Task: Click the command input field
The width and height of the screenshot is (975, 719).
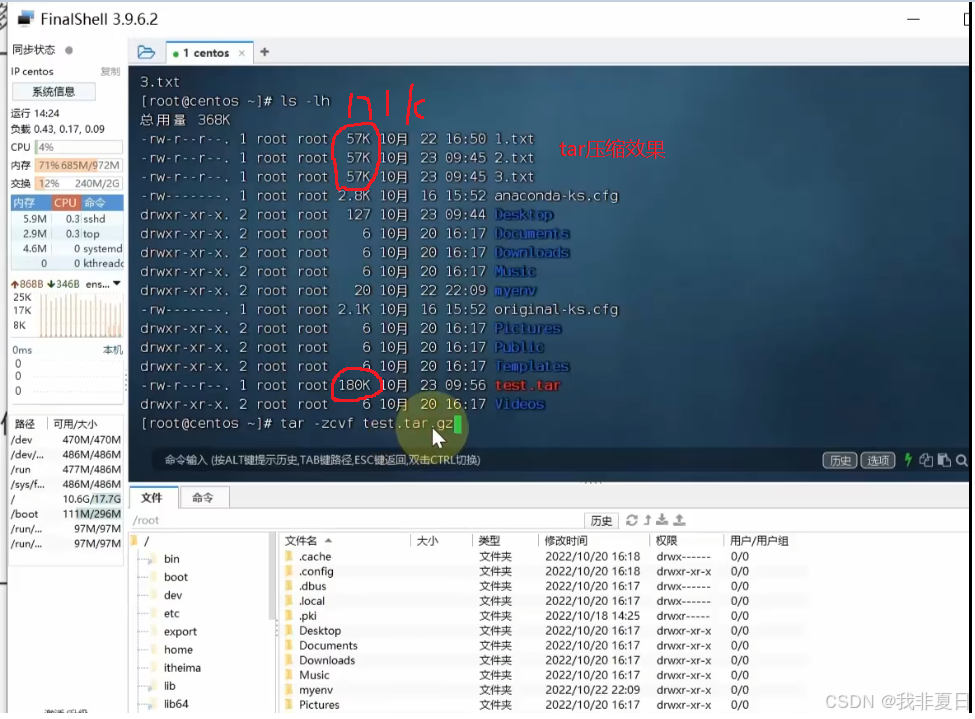Action: [485, 460]
